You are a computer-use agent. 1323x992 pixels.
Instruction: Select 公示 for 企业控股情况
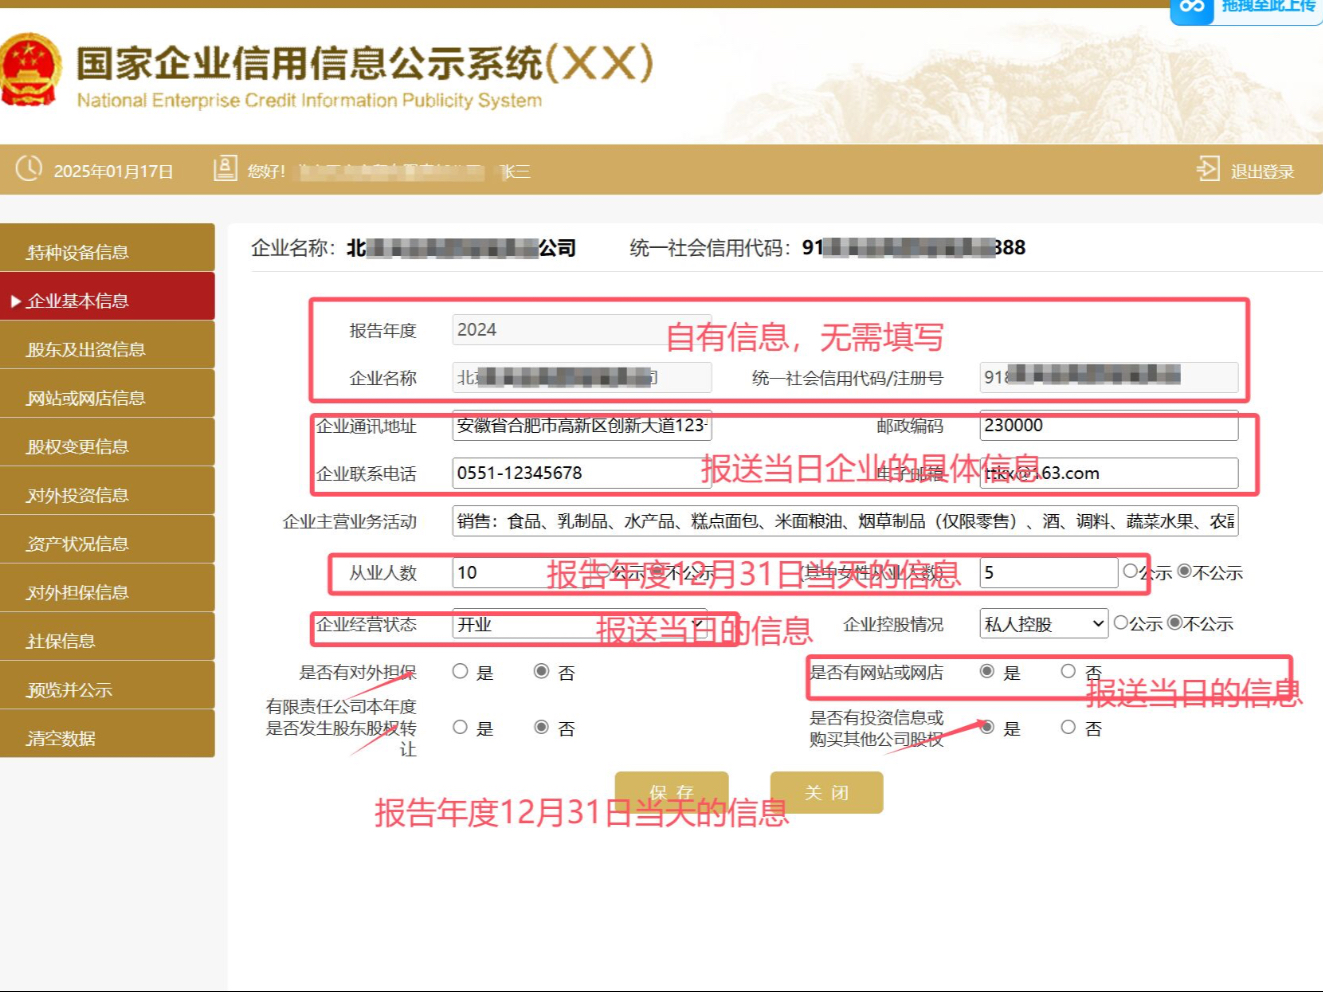pyautogui.click(x=1121, y=622)
